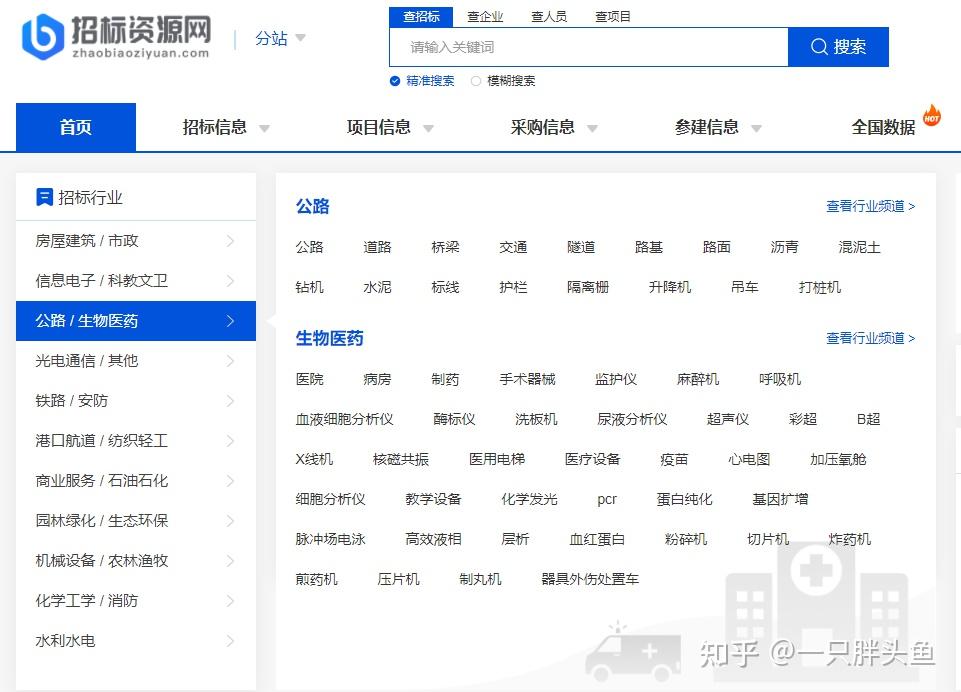Open 查看行业频道 link for 公路
The image size is (961, 692).
tap(870, 206)
